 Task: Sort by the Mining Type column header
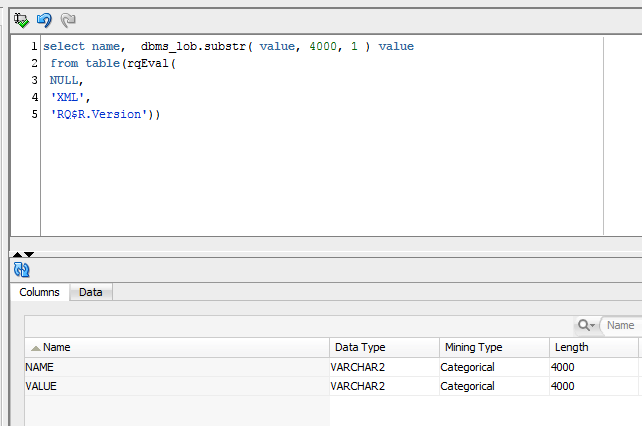(494, 347)
